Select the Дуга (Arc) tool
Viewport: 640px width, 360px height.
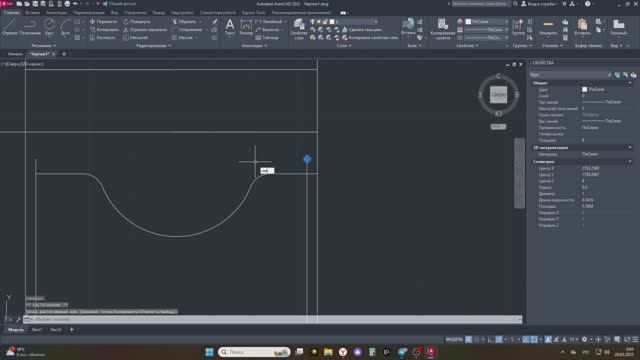(x=65, y=27)
